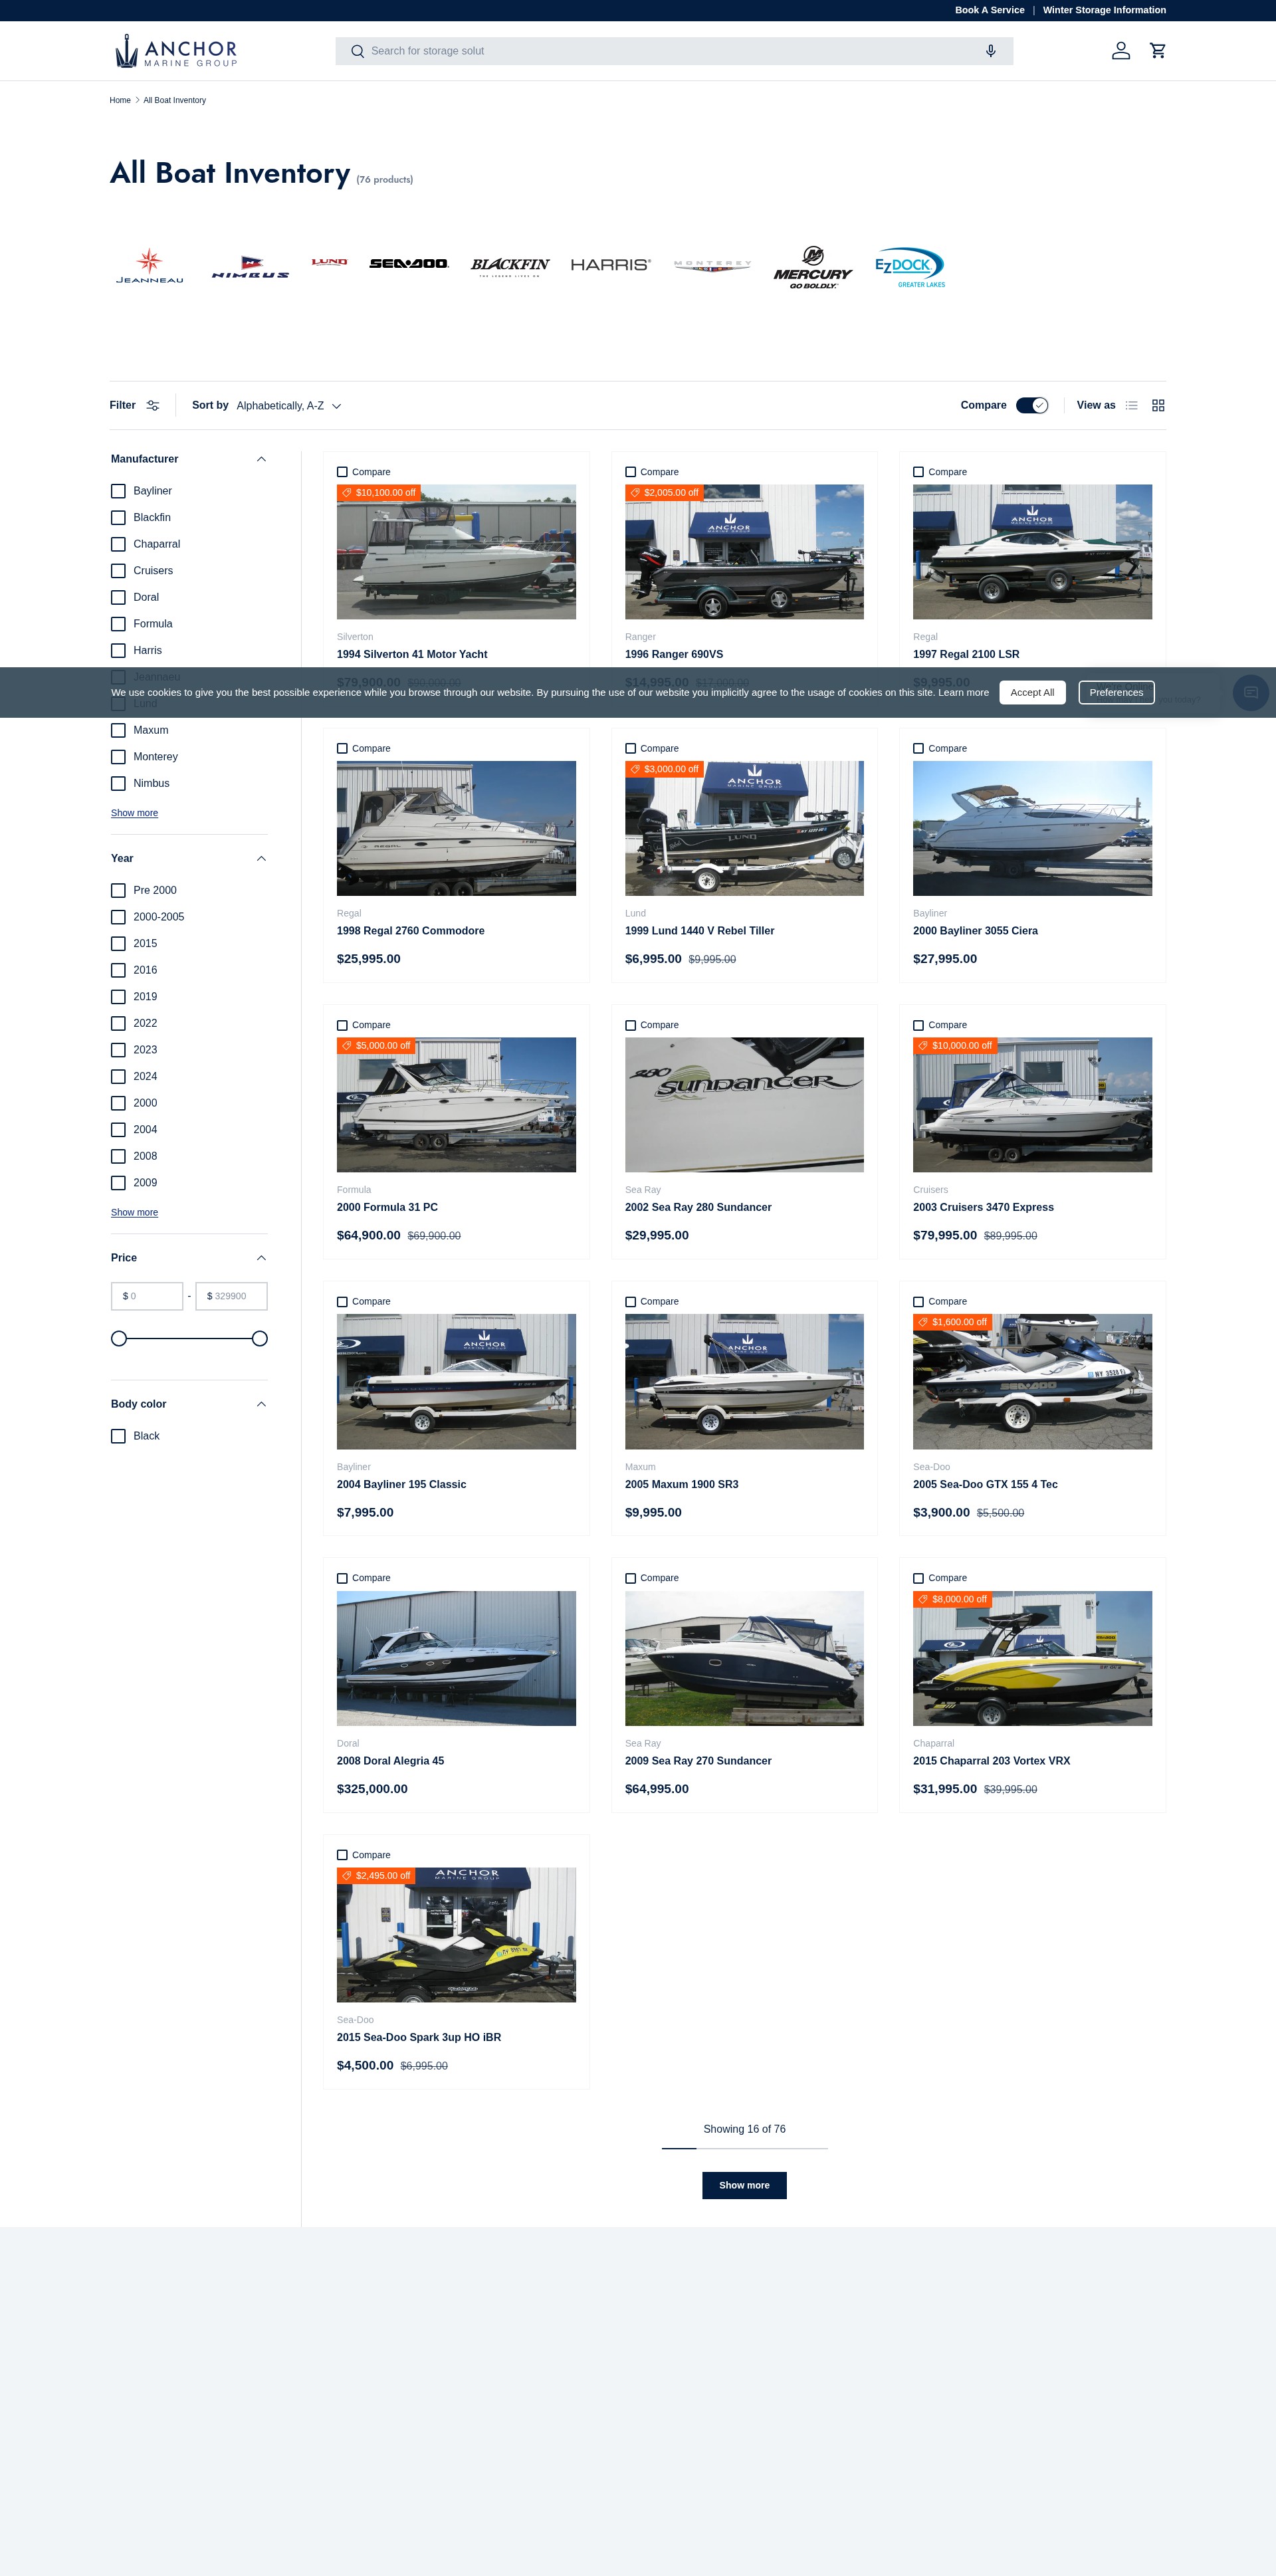Image resolution: width=1276 pixels, height=2576 pixels.
Task: Open 2015 Sea-Doo Spark boat thumbnail
Action: click(x=456, y=1935)
